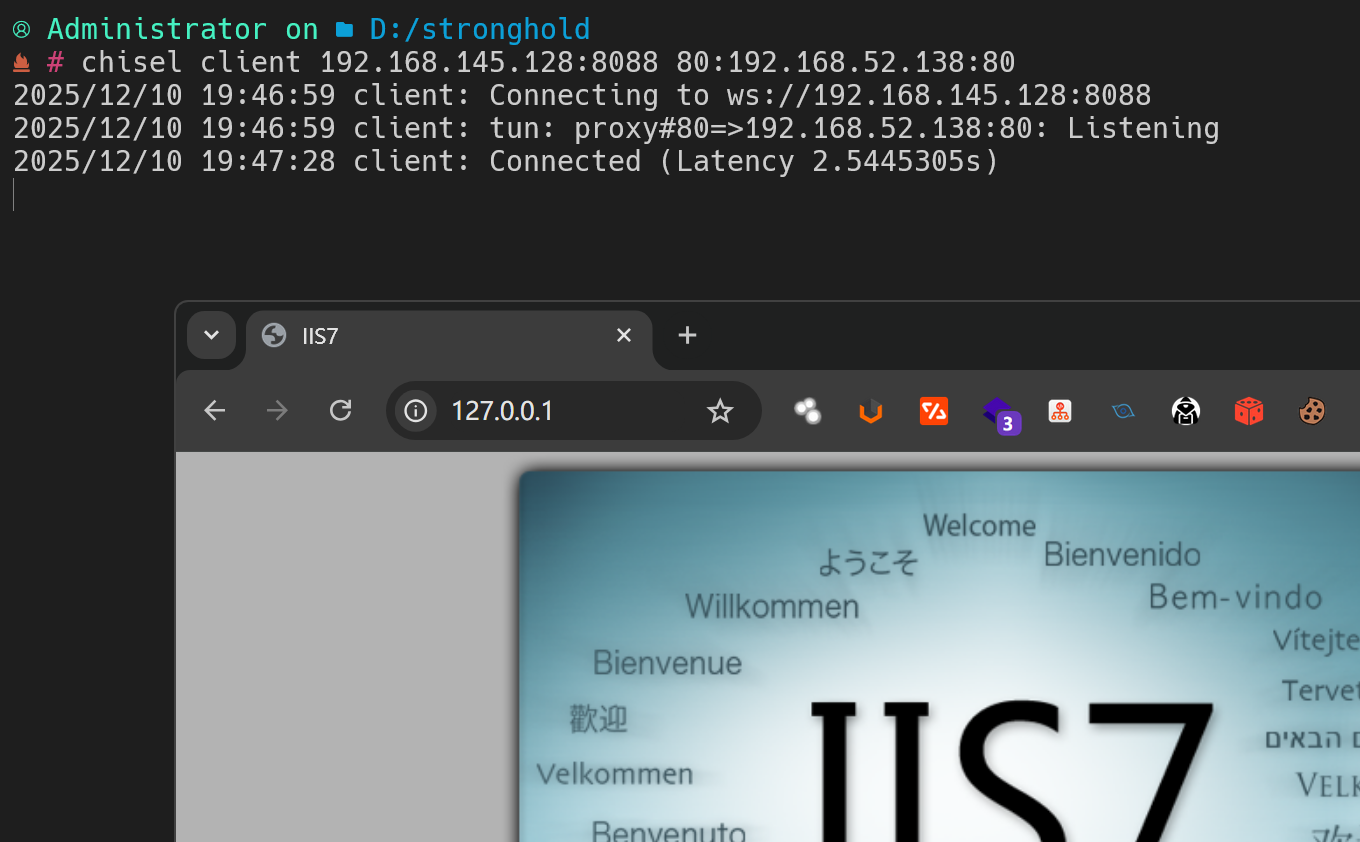Click the 'Welcome' text on IIS7 page
Screen dimensions: 1360x842
tap(979, 525)
